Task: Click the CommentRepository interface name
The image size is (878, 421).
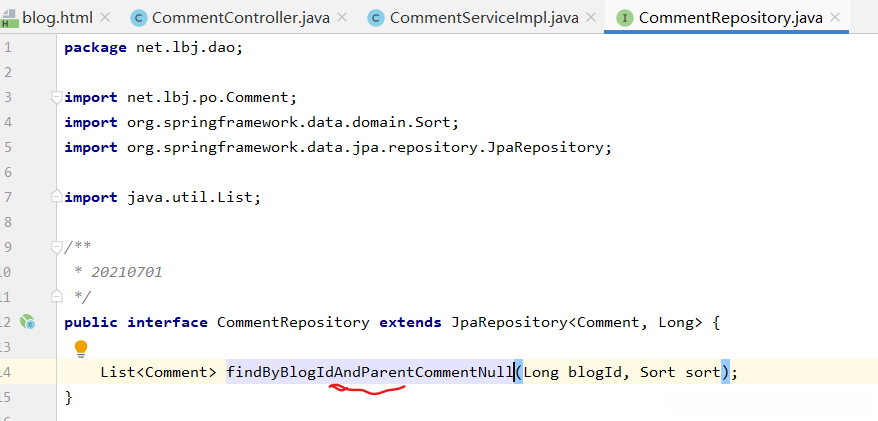Action: coord(293,322)
